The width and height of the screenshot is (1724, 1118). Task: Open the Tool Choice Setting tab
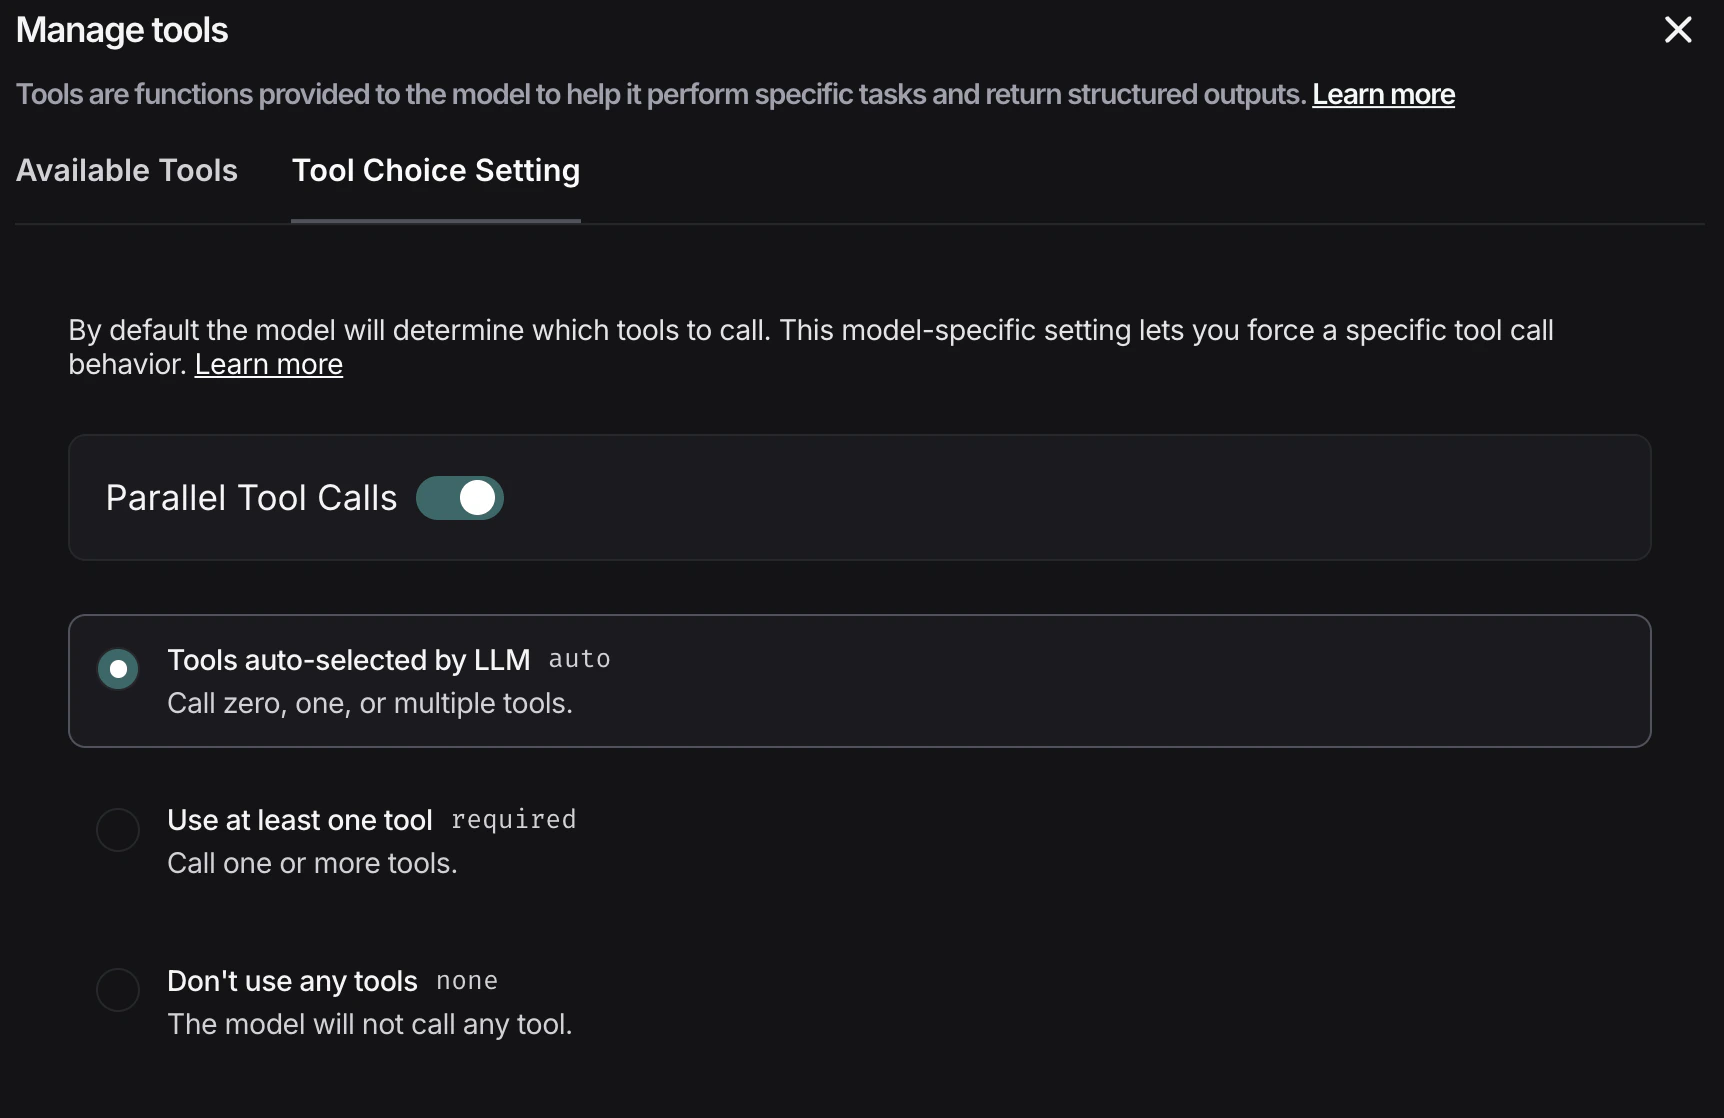click(435, 171)
